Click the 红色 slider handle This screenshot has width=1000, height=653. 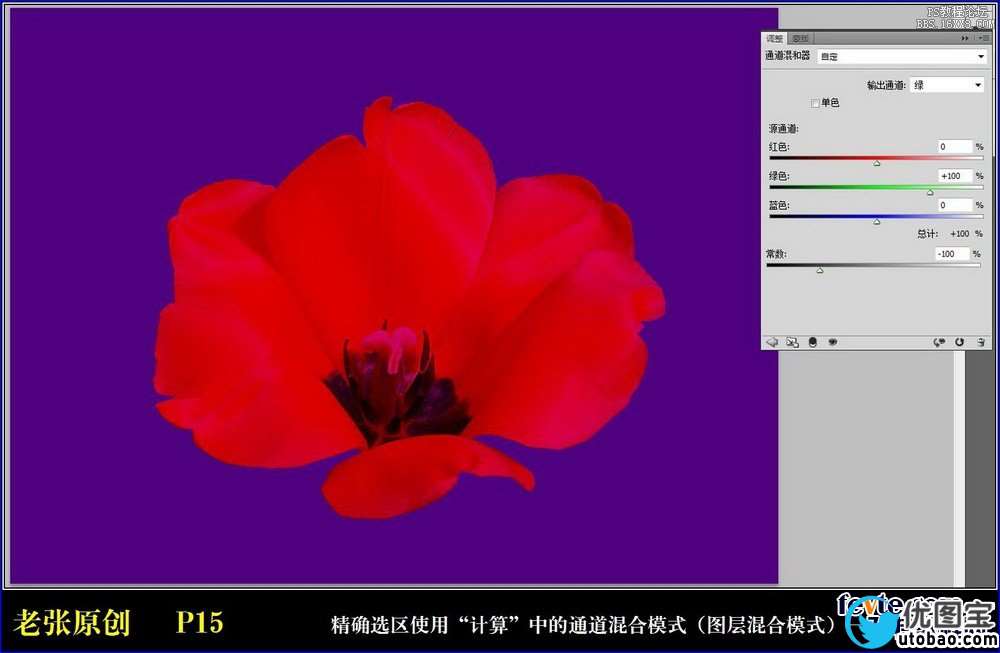877,164
